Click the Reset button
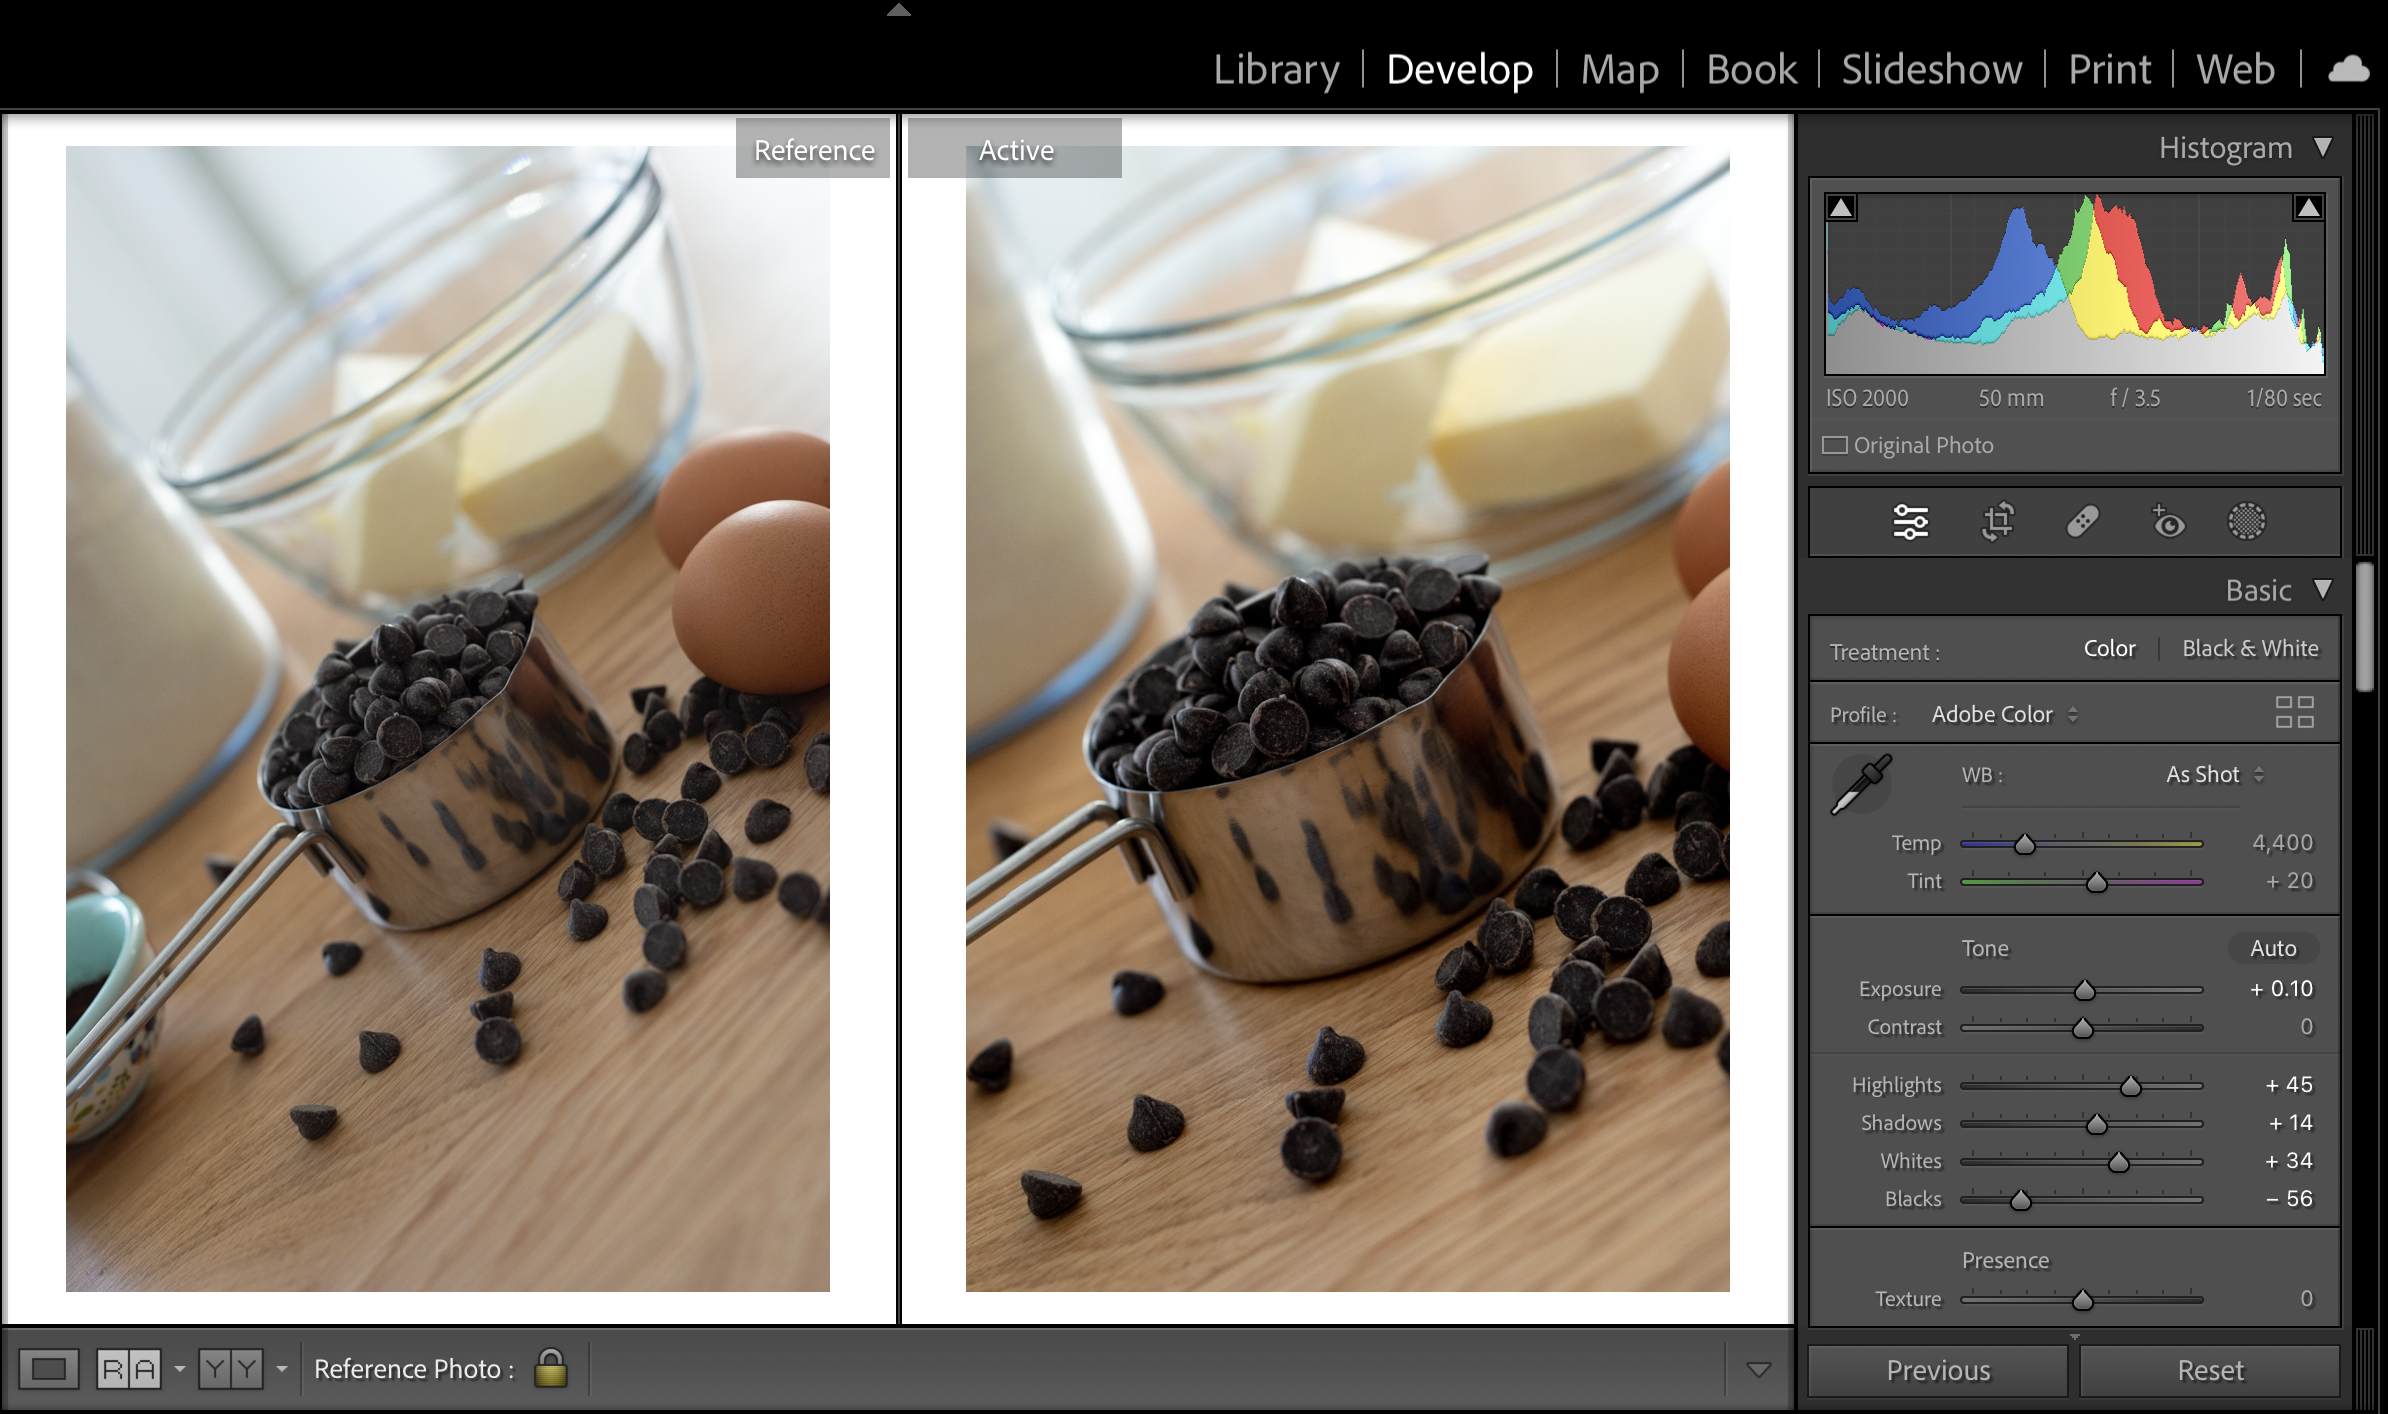The width and height of the screenshot is (2388, 1414). (2210, 1370)
